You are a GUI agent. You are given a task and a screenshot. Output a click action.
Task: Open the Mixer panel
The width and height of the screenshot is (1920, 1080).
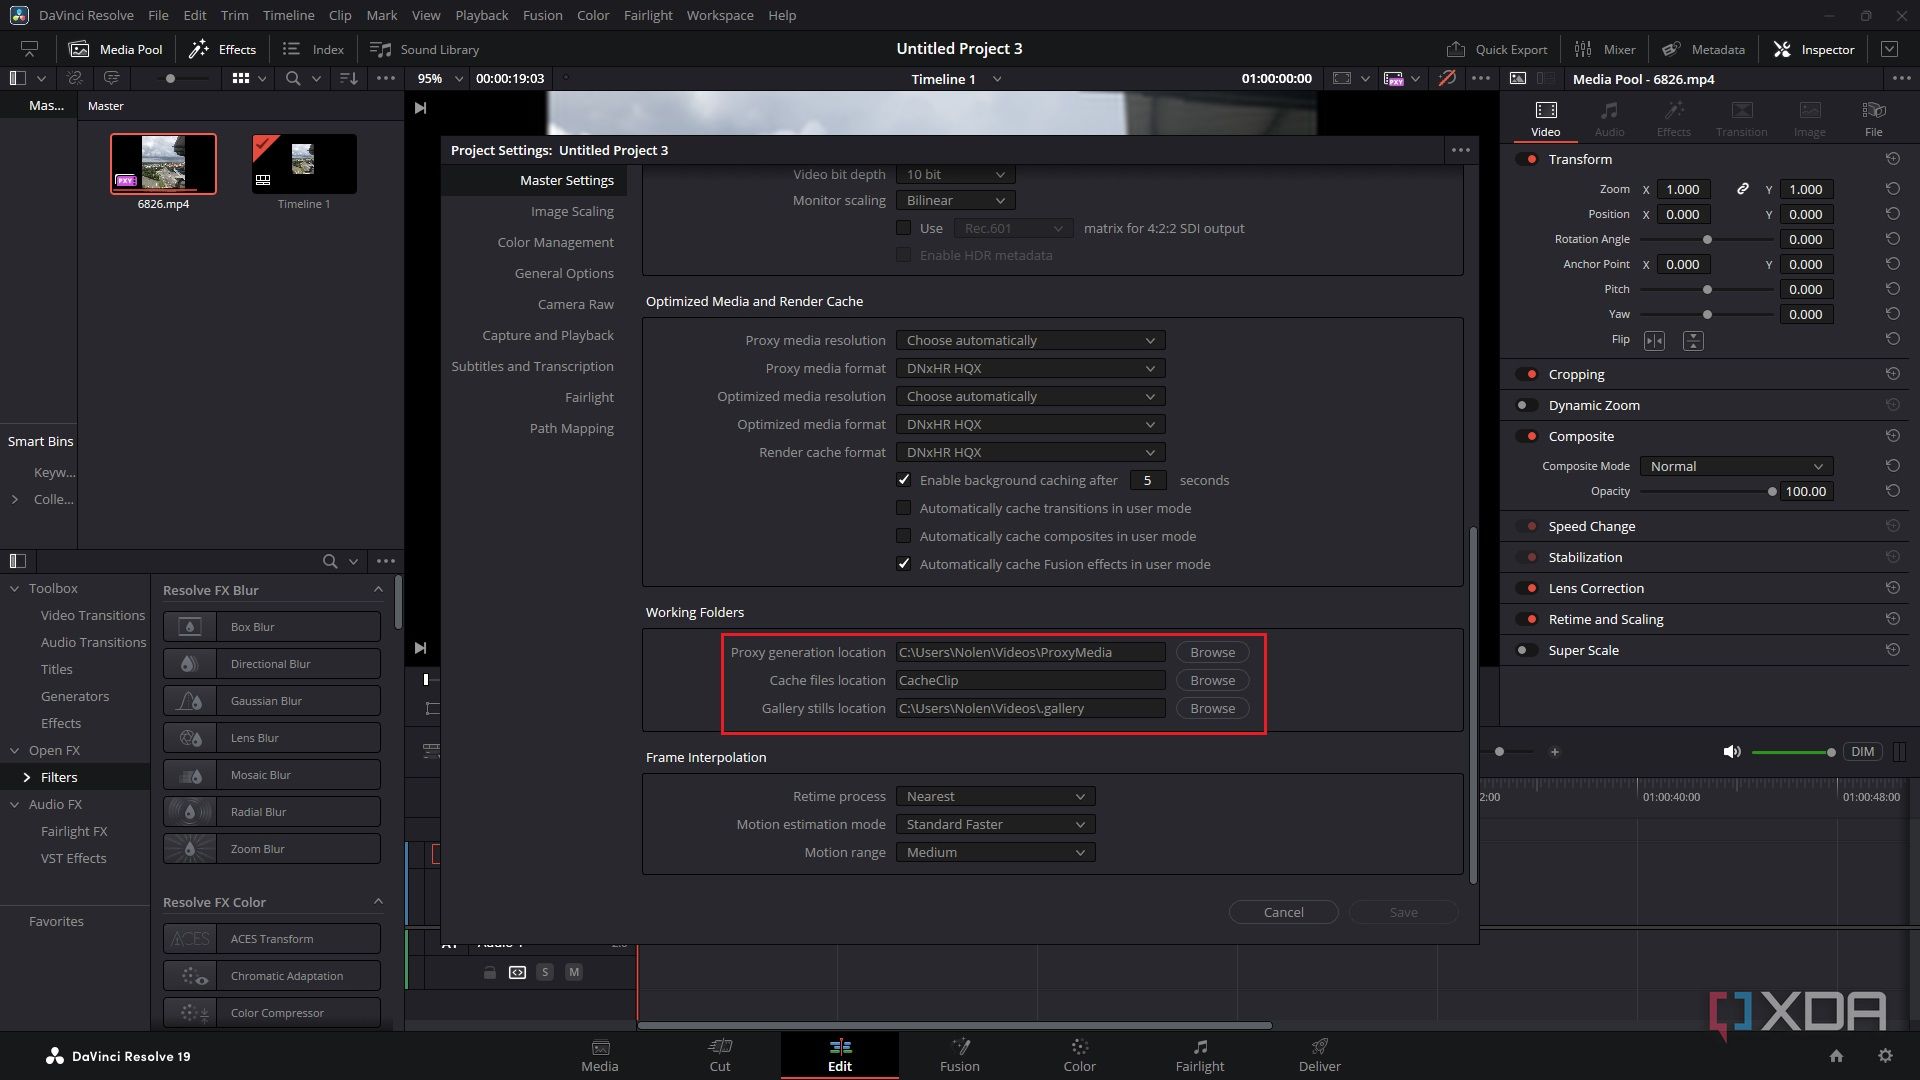point(1603,48)
